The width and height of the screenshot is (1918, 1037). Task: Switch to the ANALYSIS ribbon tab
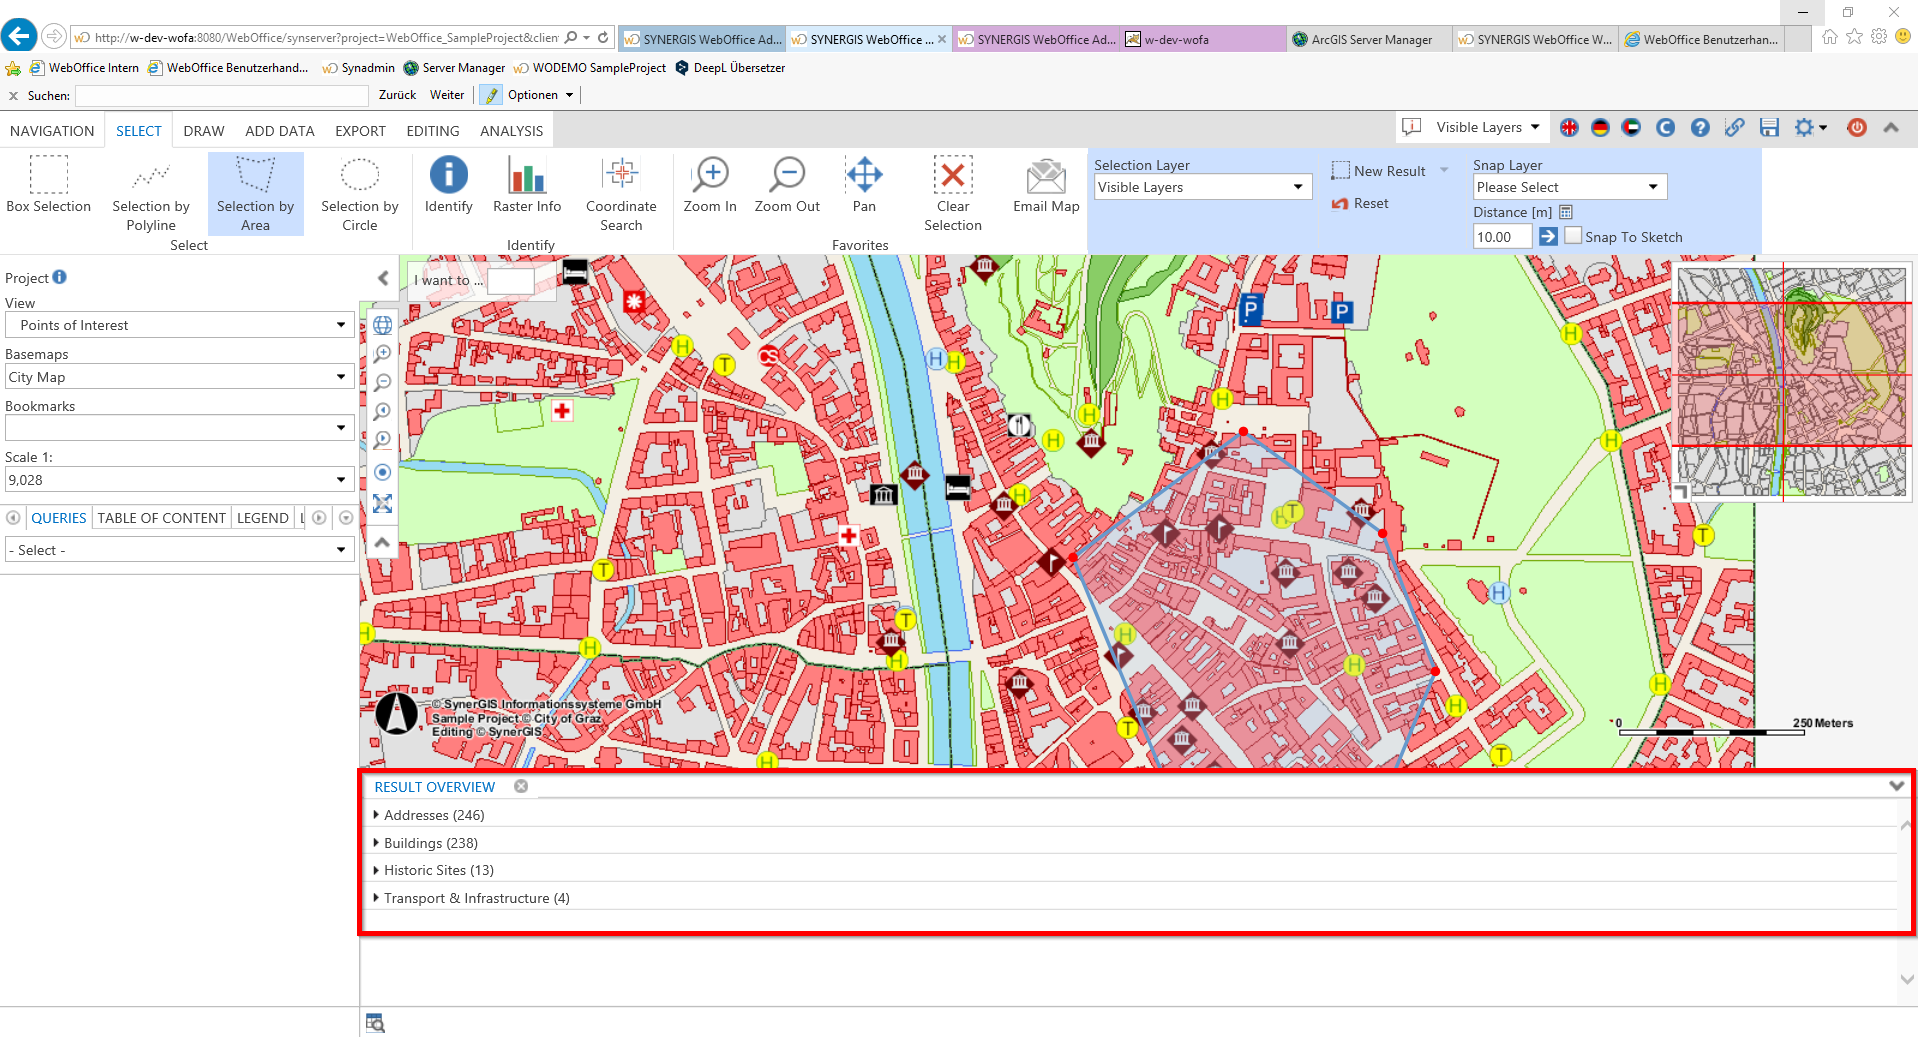point(511,130)
